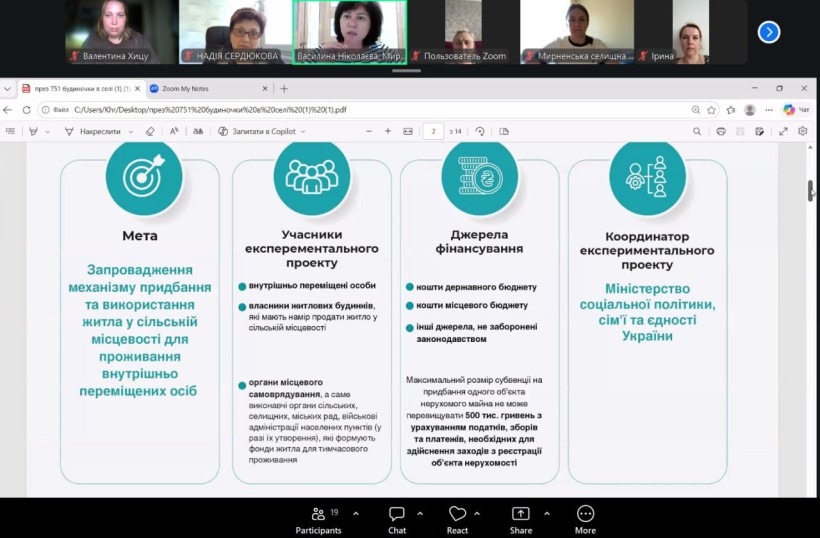Screen dimensions: 820x538
Task: Show next video participants arrow
Action: click(x=769, y=32)
